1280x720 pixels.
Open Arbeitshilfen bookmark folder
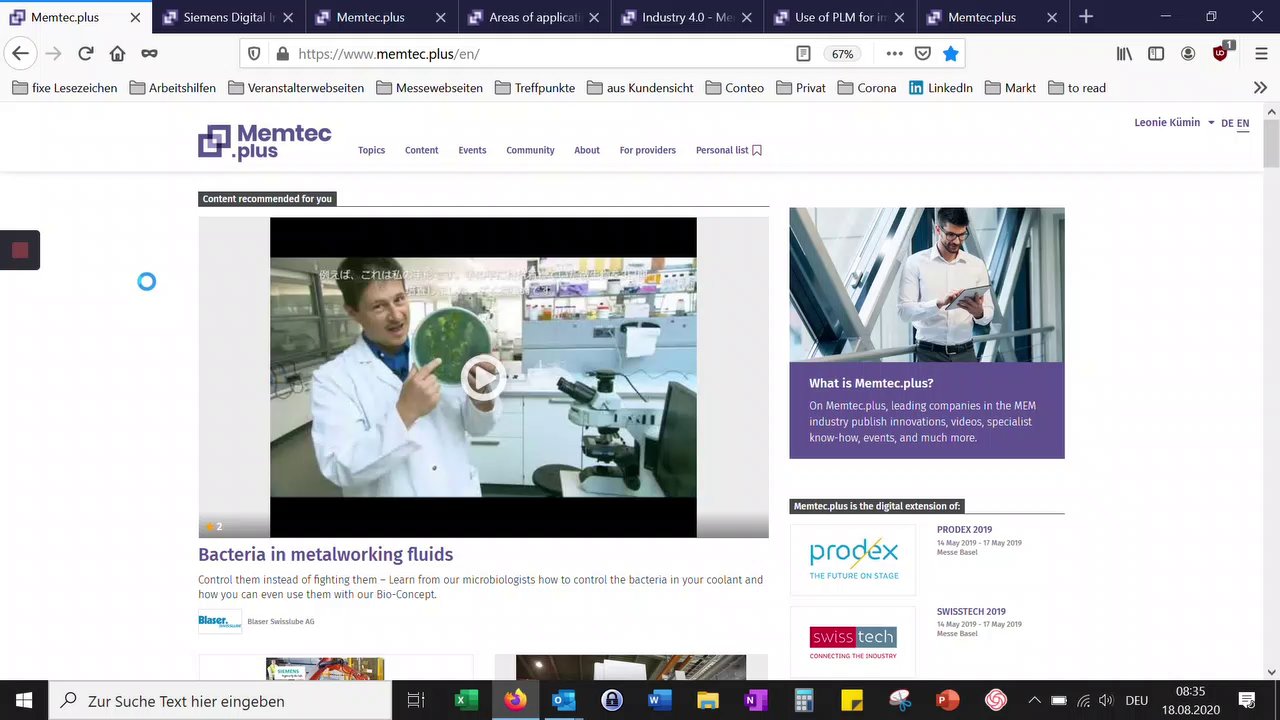(172, 88)
